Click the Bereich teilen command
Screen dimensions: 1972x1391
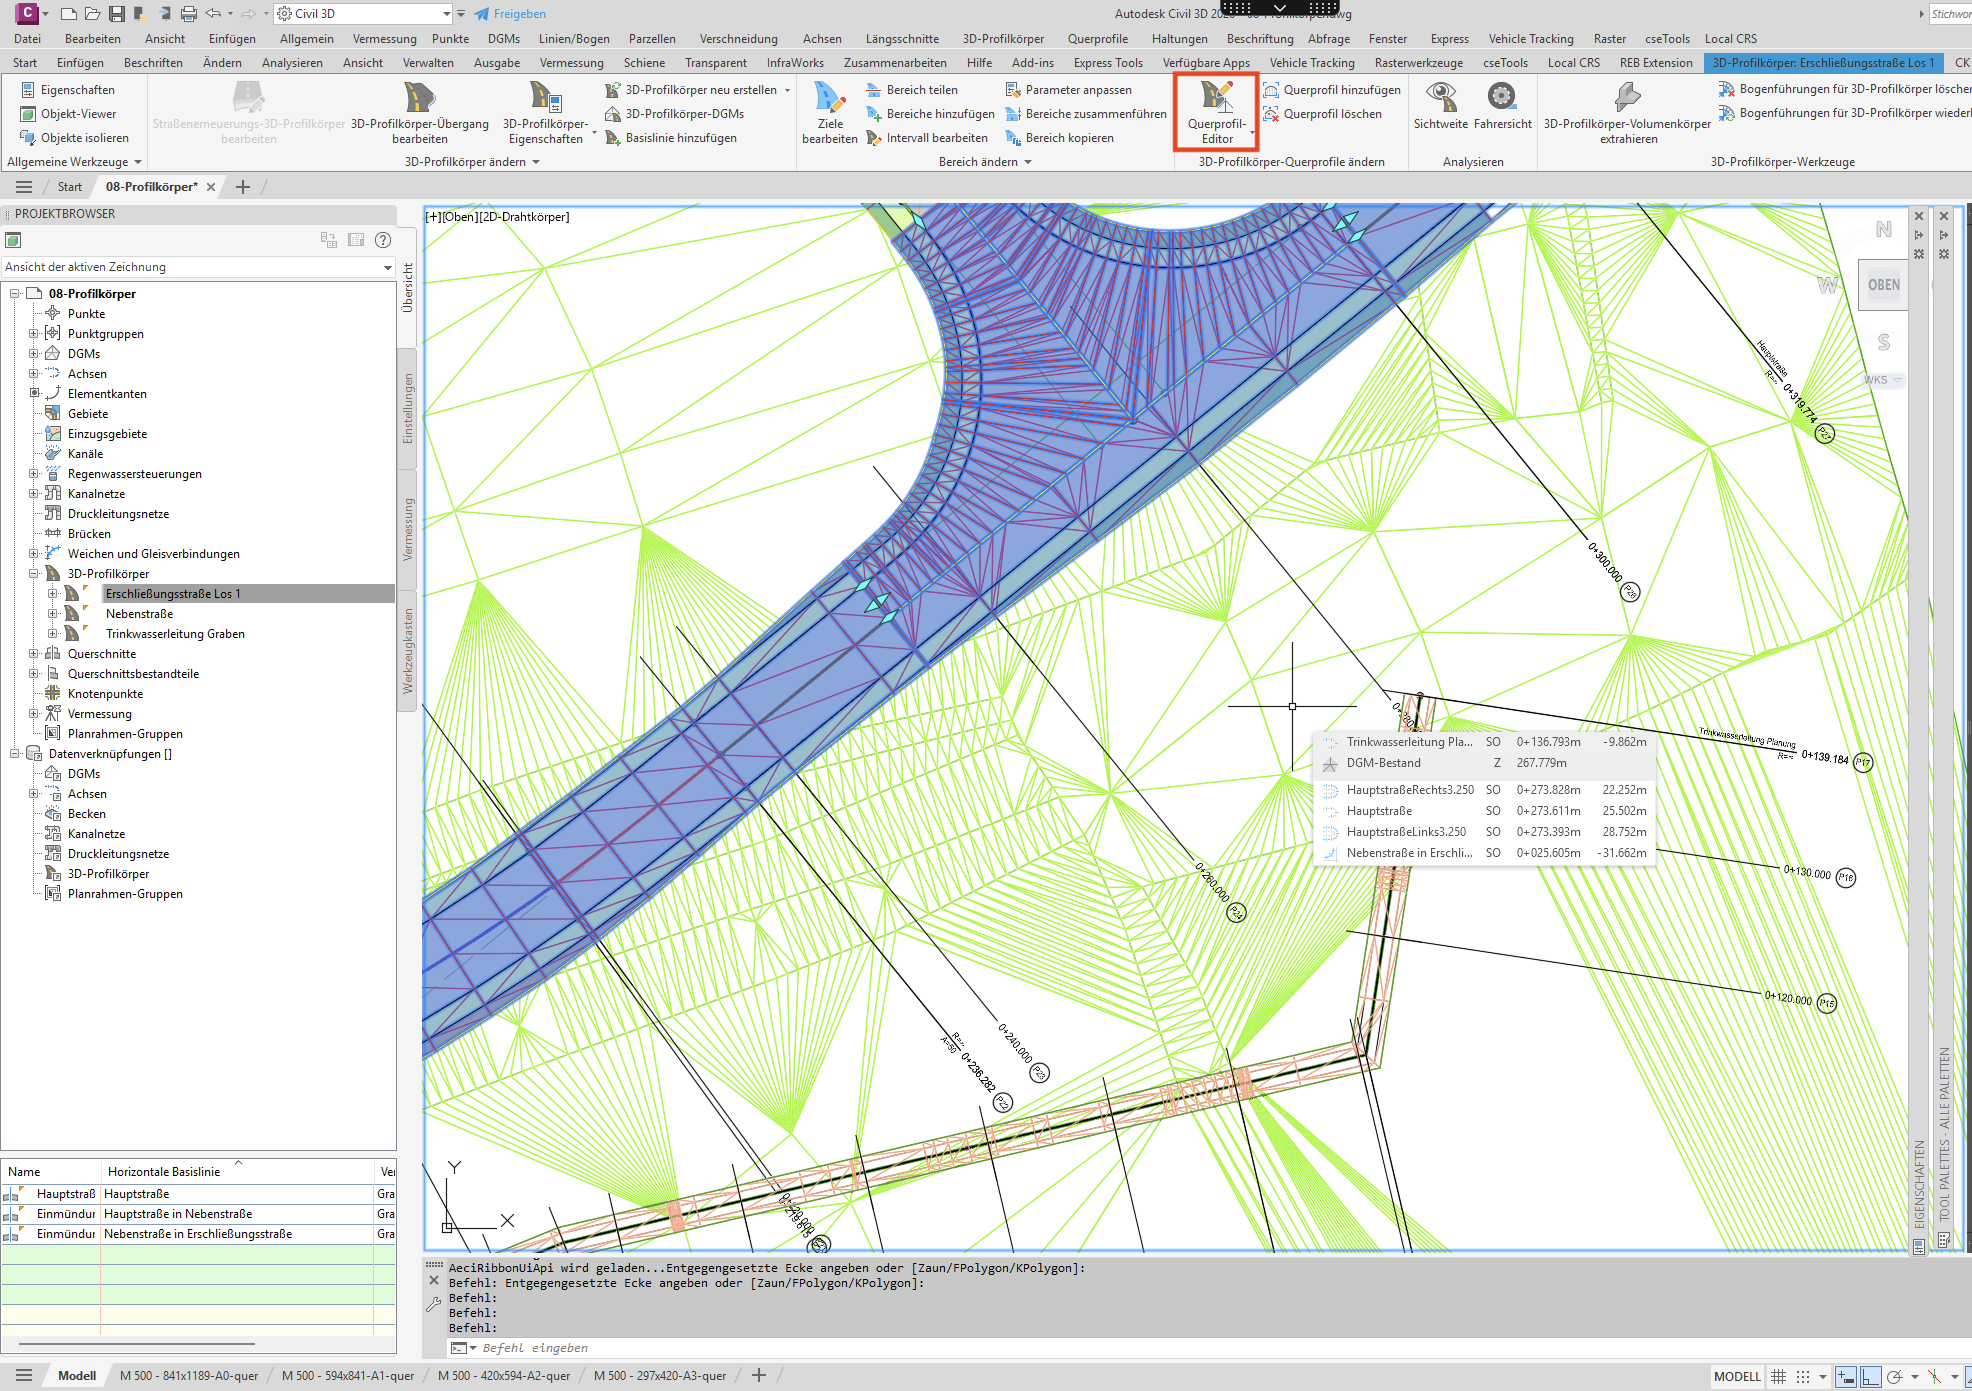[911, 90]
